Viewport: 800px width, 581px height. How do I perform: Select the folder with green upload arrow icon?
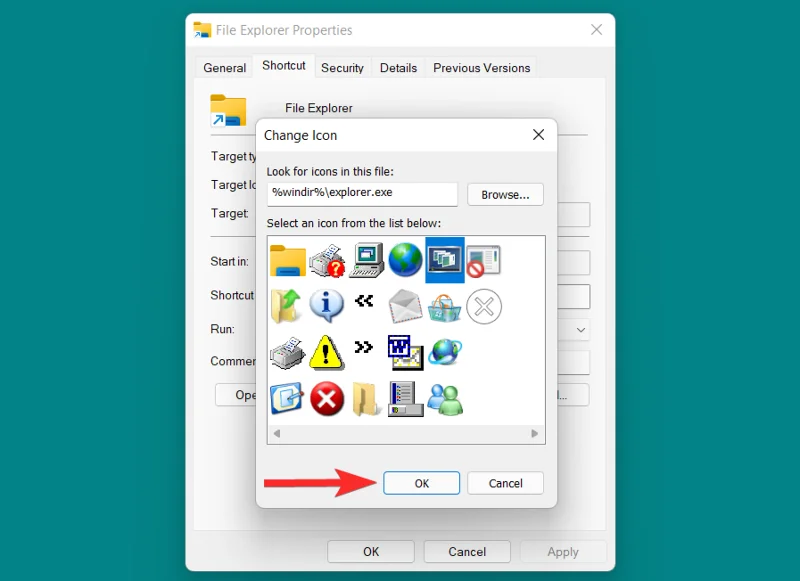[287, 306]
